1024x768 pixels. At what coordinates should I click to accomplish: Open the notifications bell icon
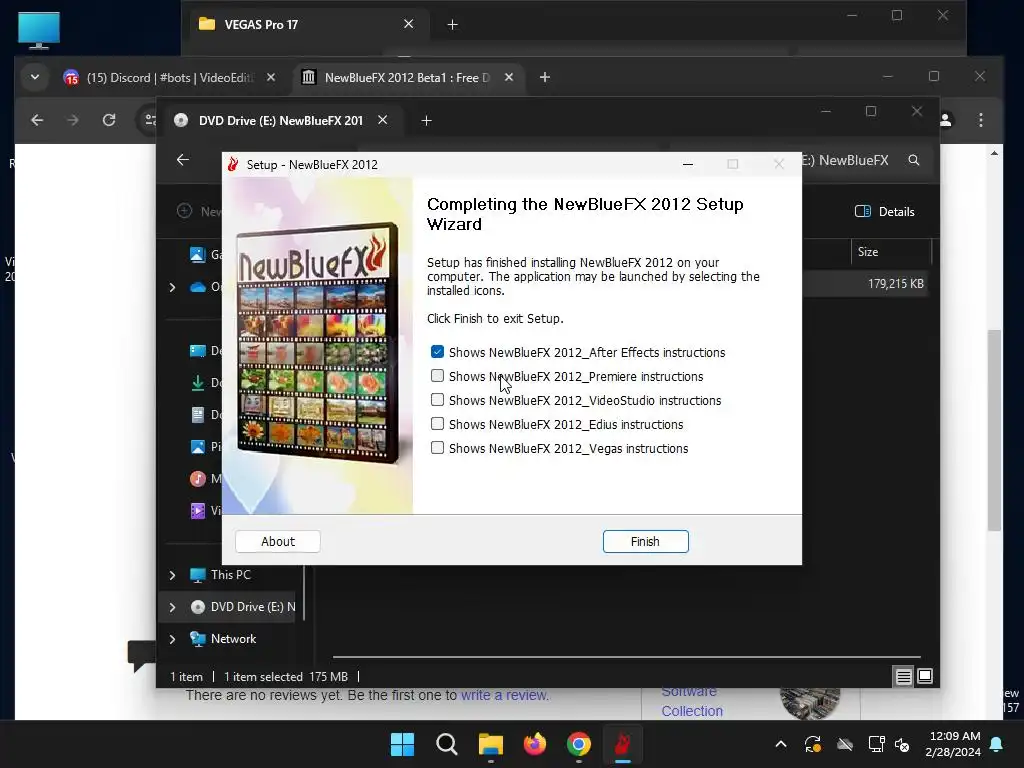[x=997, y=744]
